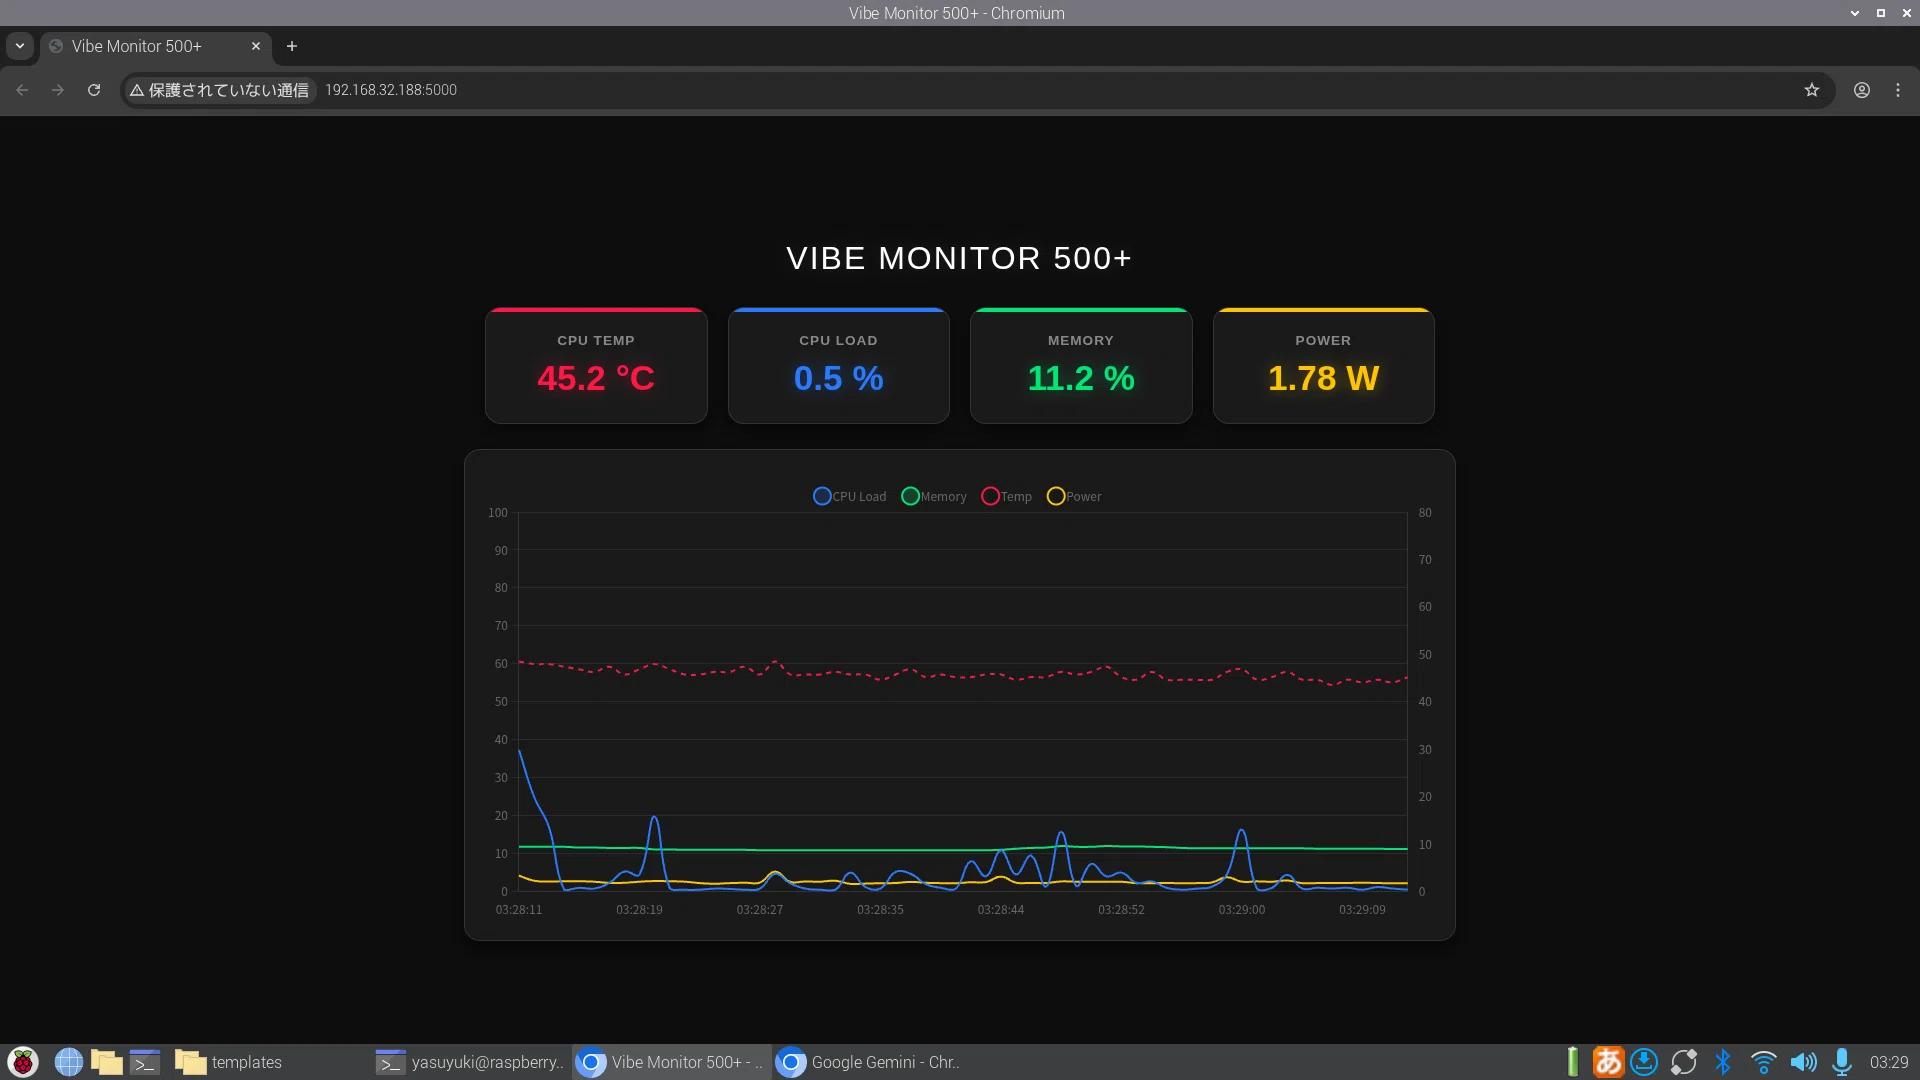Switch to the yasuyuki@raspberry terminal window

(470, 1062)
